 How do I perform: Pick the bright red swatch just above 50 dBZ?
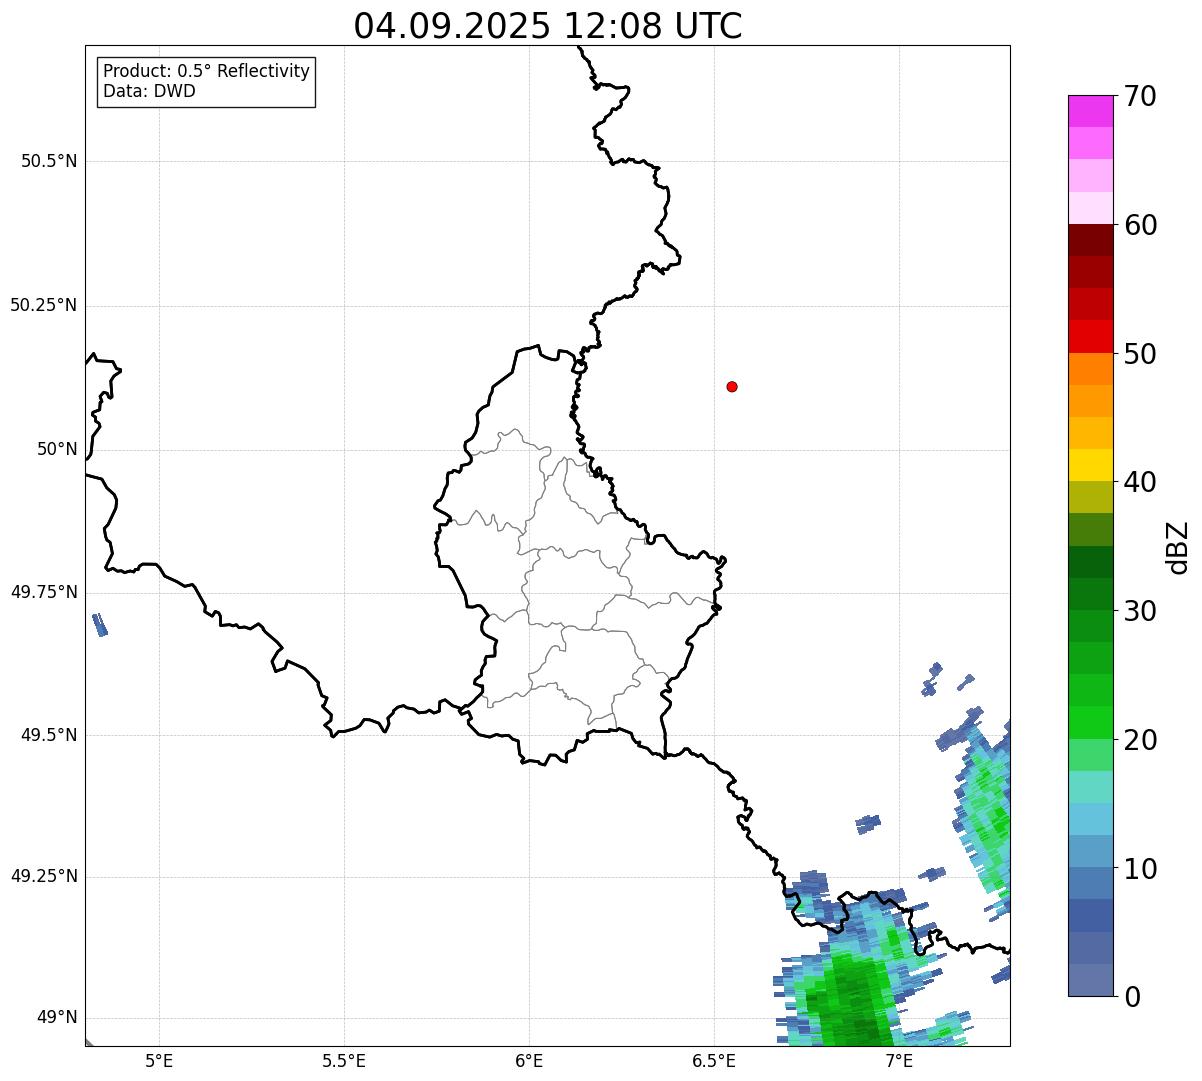1090,336
